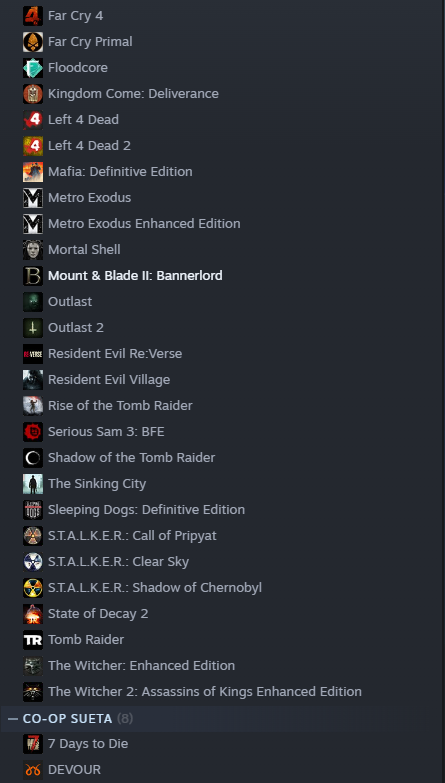Click the Serious Sam 3 red icon
This screenshot has width=445, height=783.
click(x=33, y=431)
